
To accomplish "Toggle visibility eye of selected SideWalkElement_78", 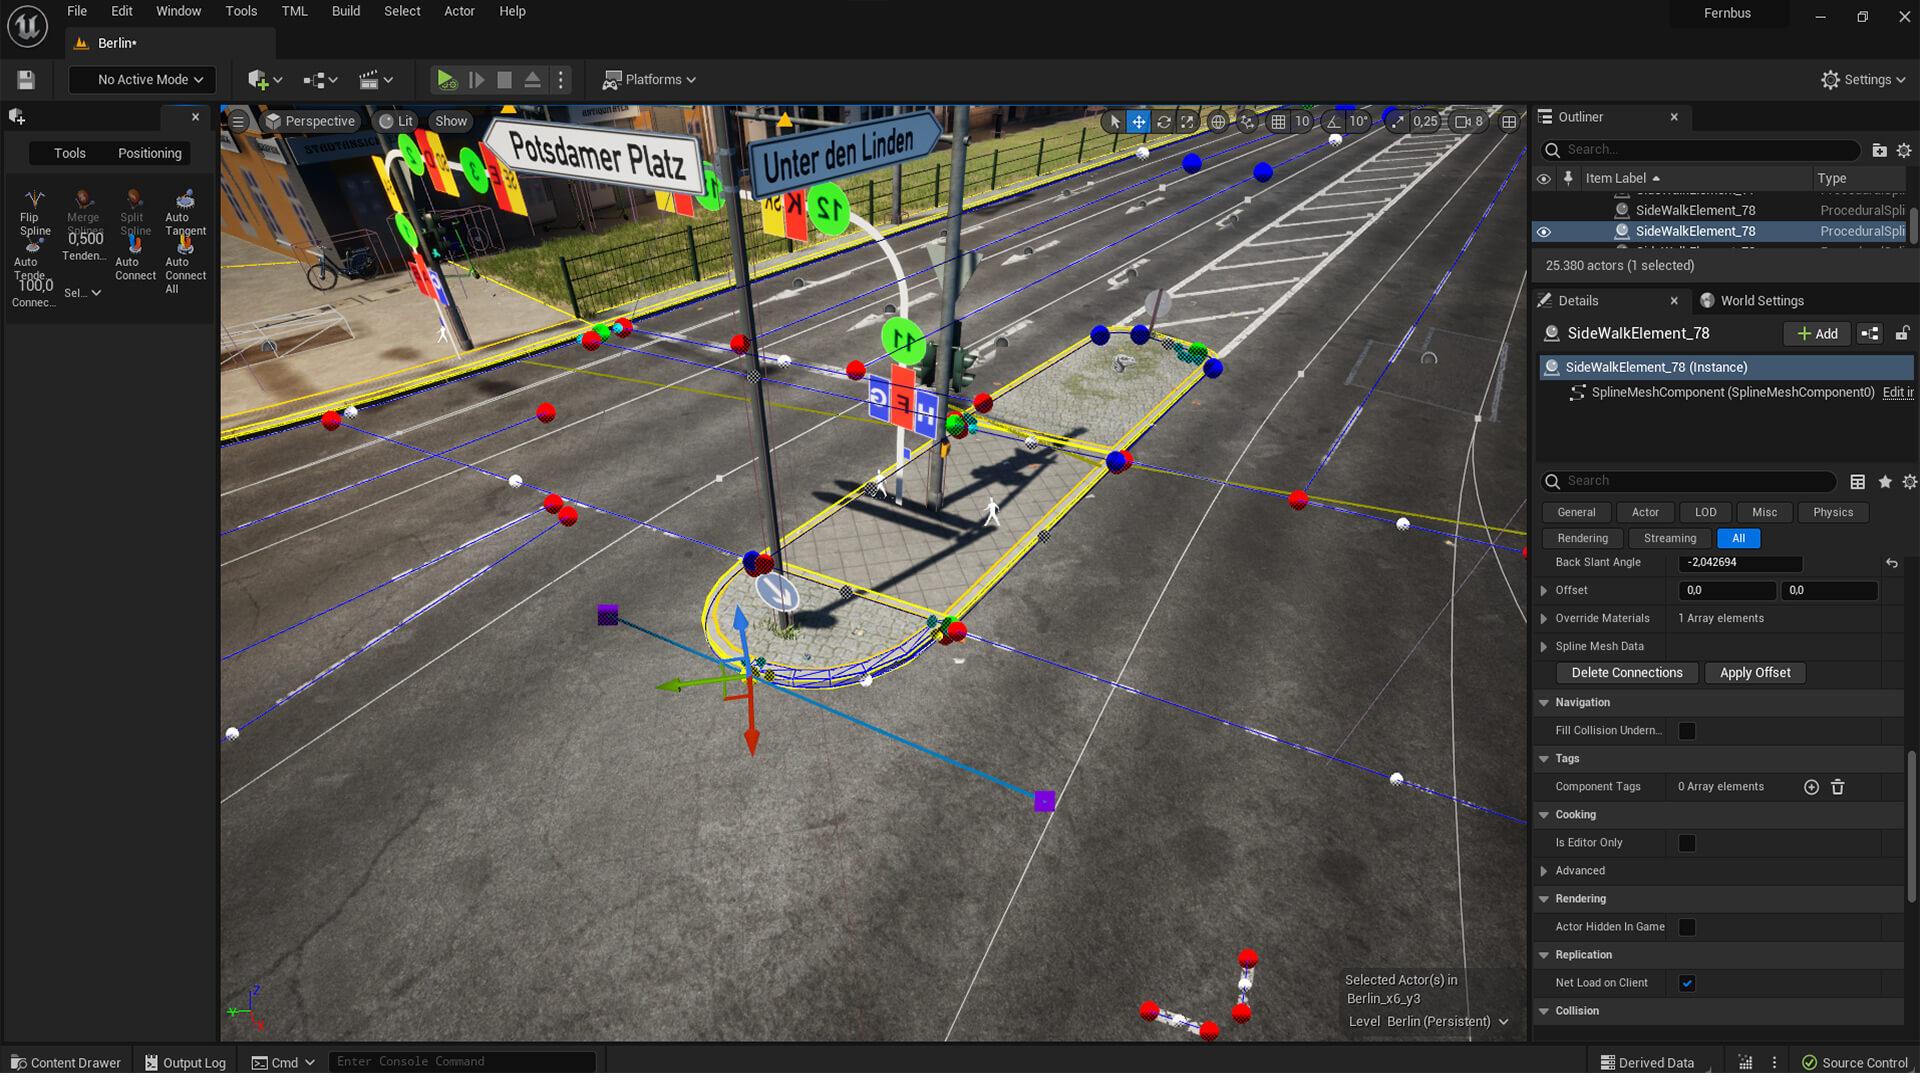I will click(x=1543, y=232).
